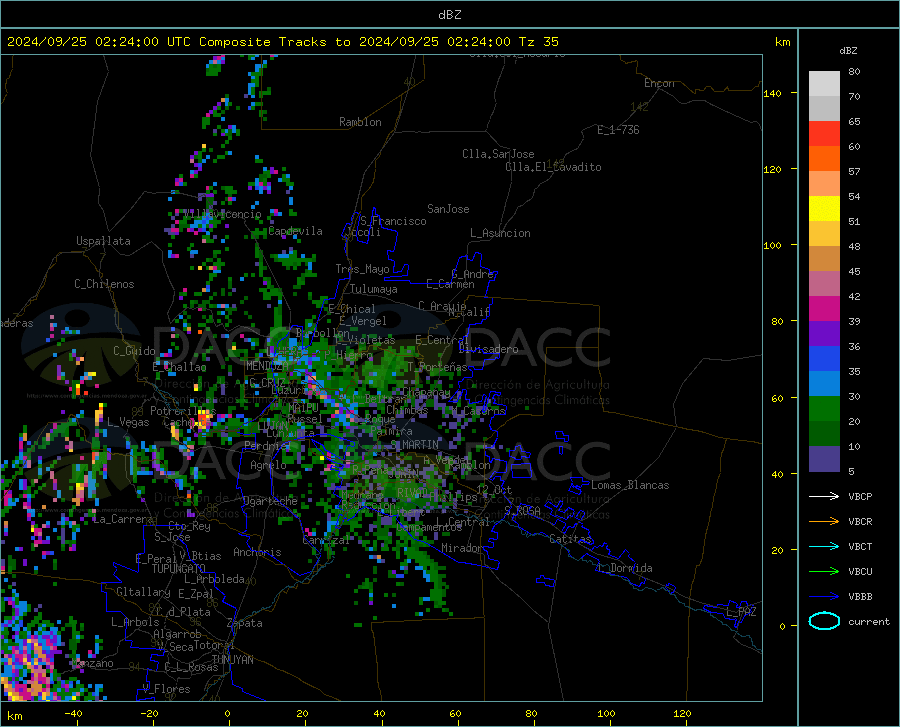Click the TUNUYAN map label

(232, 659)
